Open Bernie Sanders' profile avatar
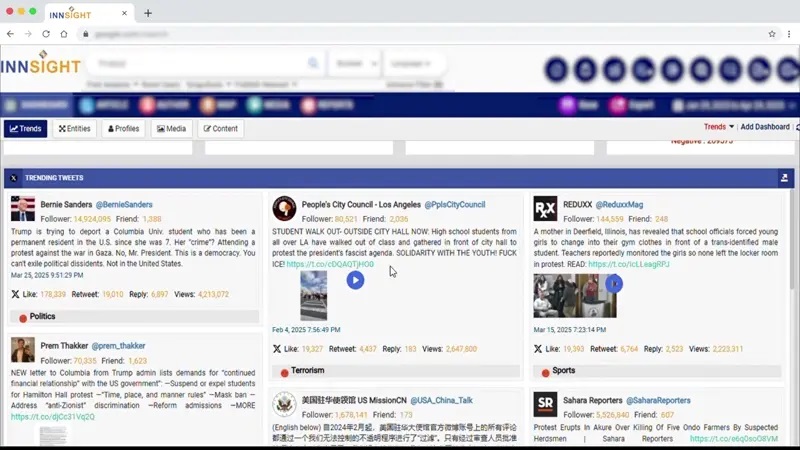 (x=23, y=209)
